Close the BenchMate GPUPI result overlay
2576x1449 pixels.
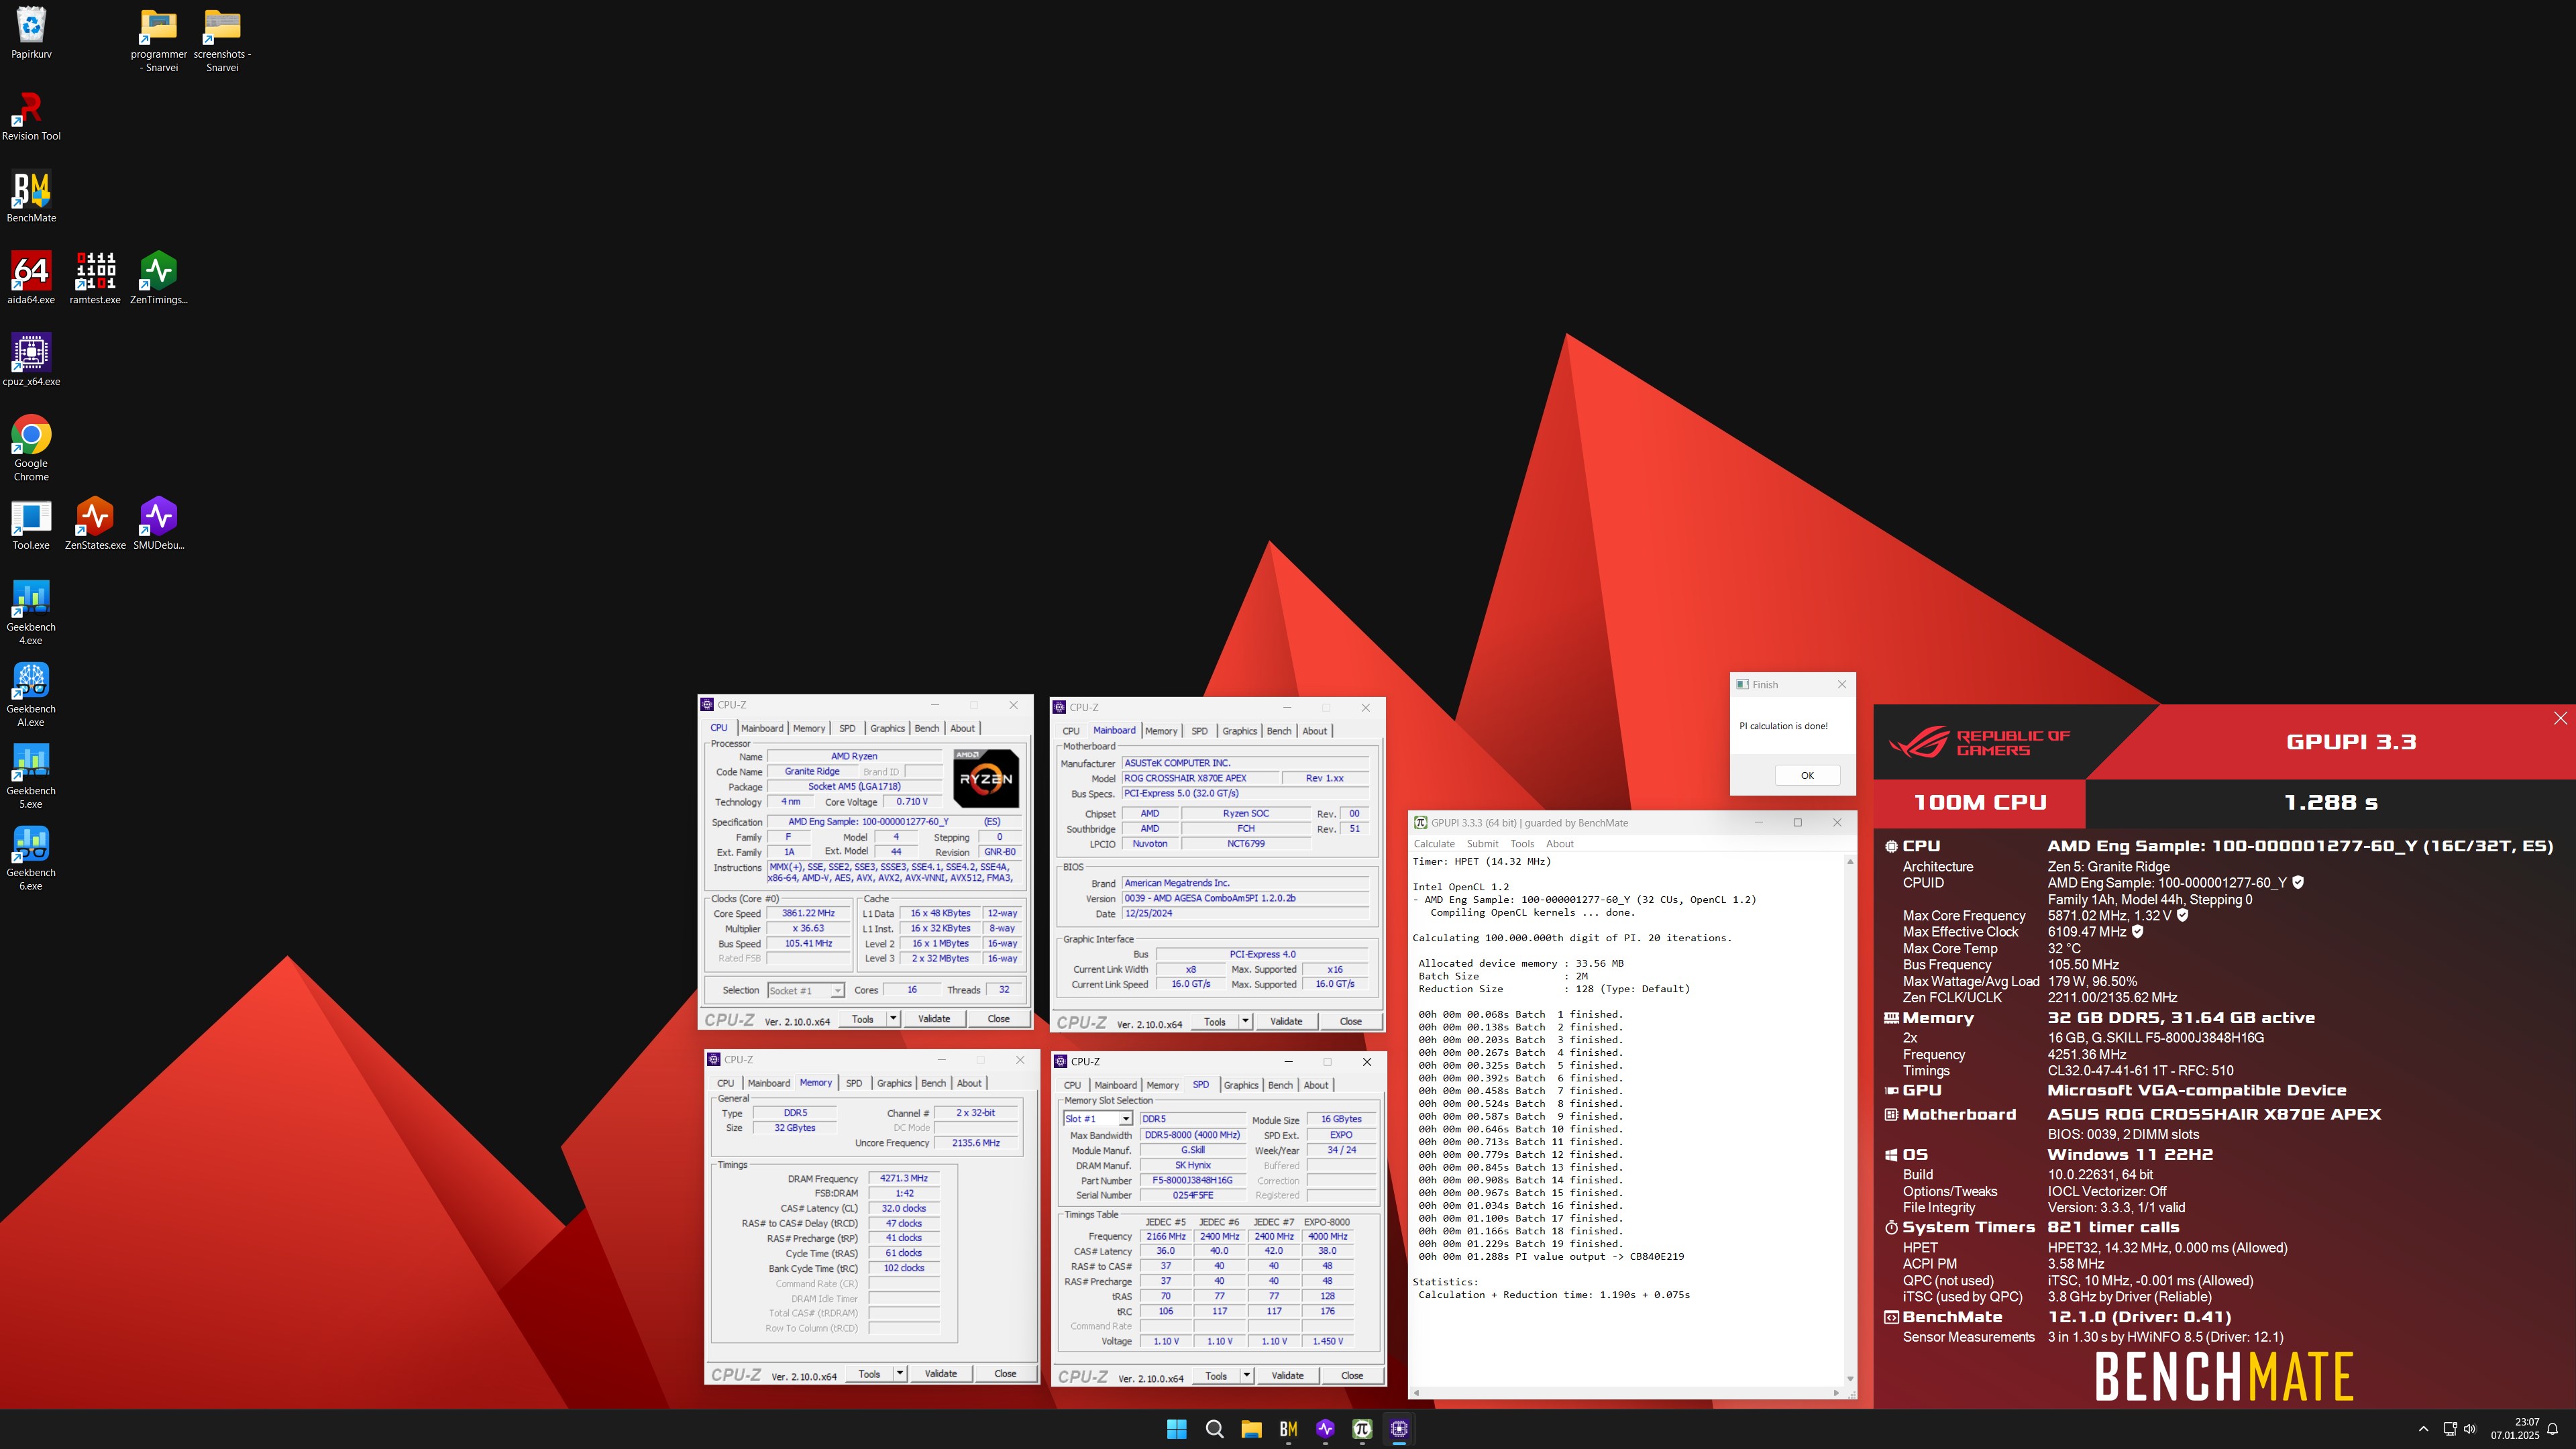click(2560, 718)
